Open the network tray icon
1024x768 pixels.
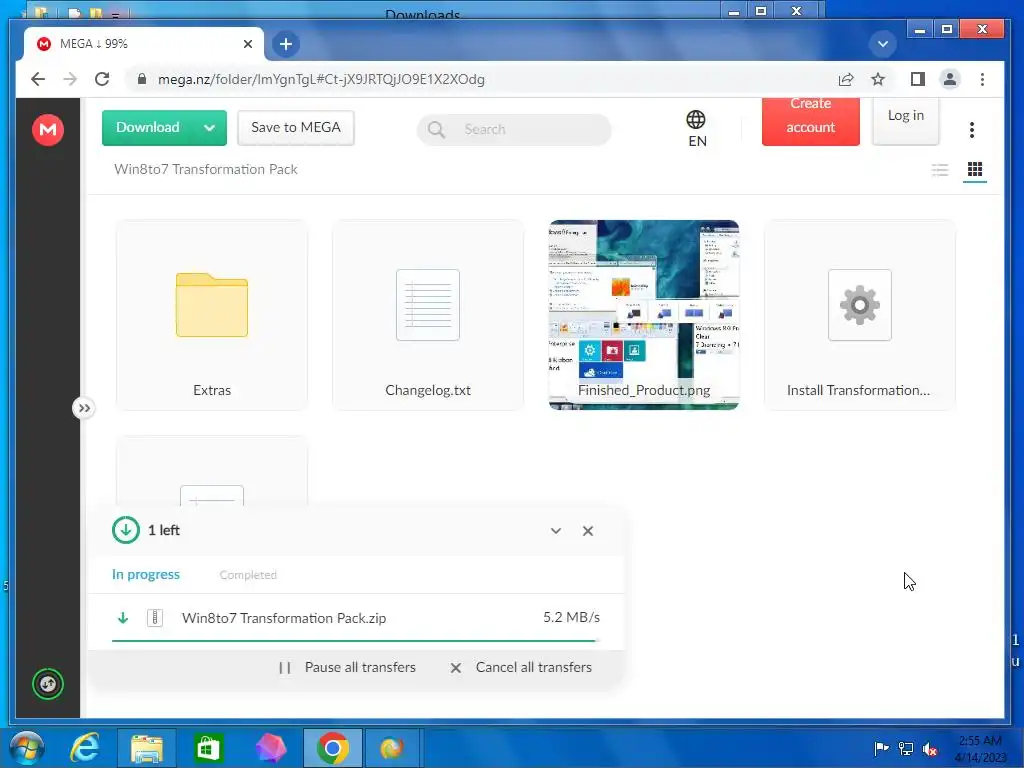point(906,748)
